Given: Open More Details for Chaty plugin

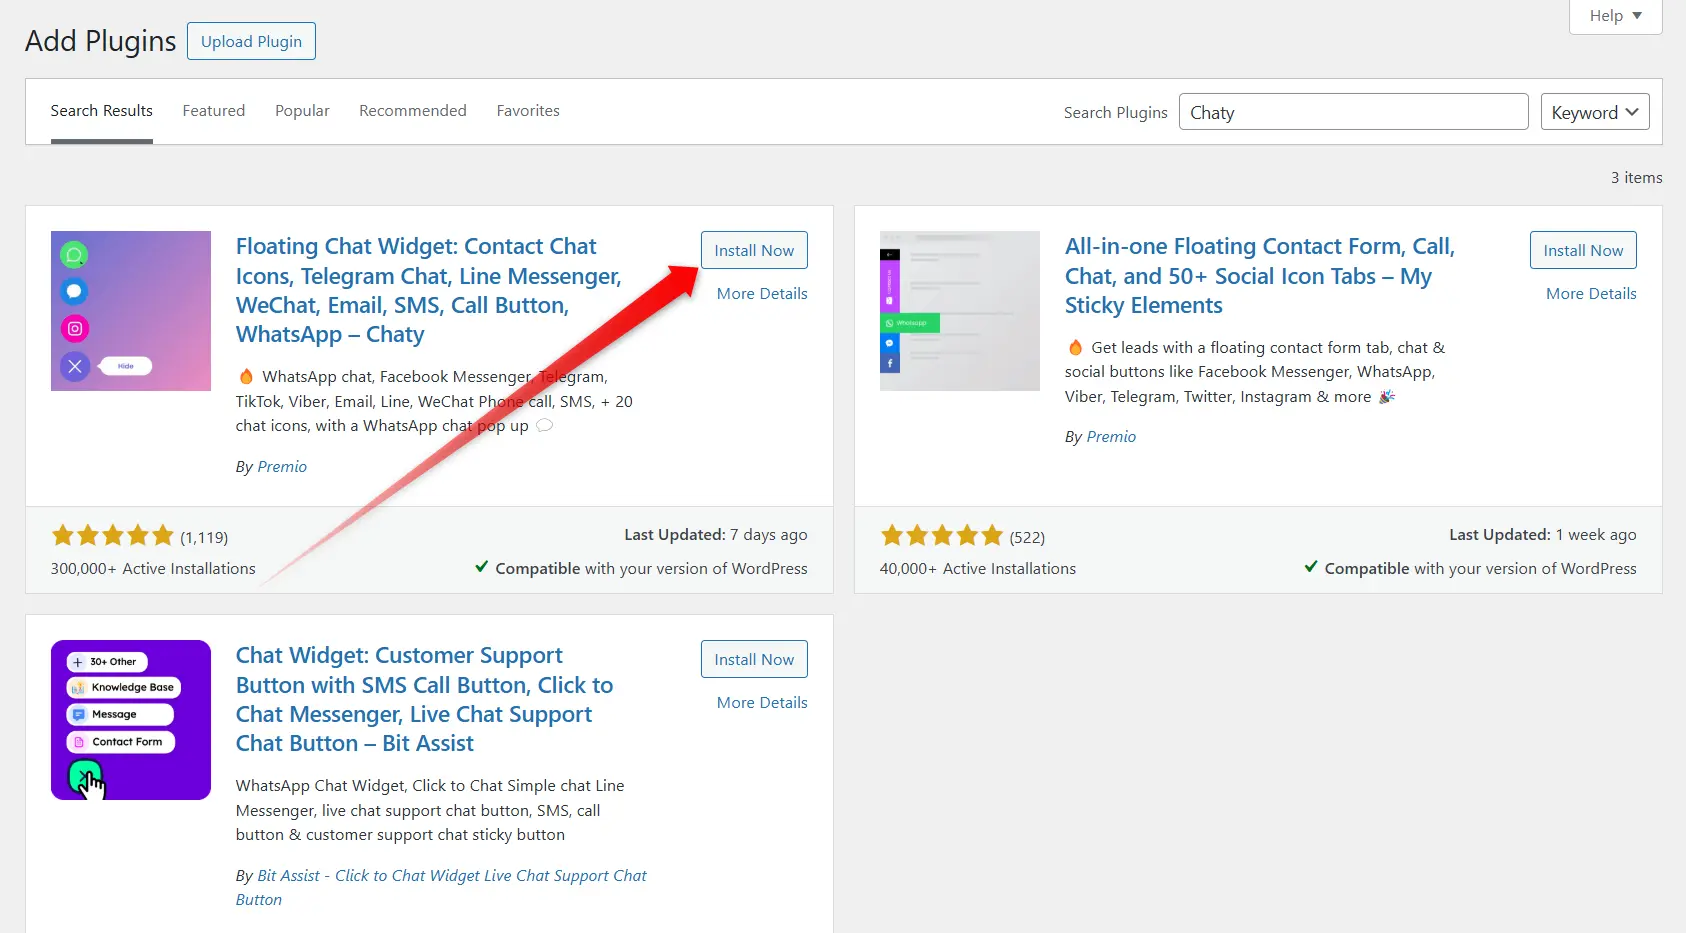Looking at the screenshot, I should (x=762, y=294).
